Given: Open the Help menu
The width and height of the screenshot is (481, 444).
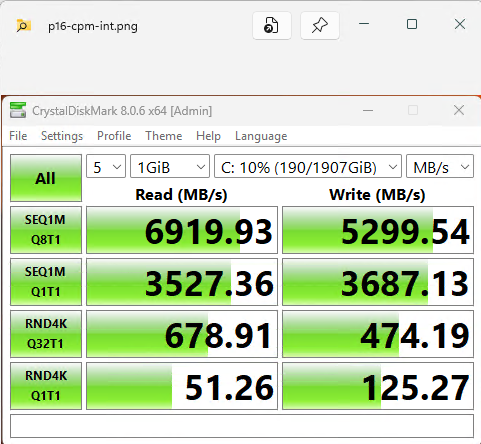Looking at the screenshot, I should tap(208, 136).
